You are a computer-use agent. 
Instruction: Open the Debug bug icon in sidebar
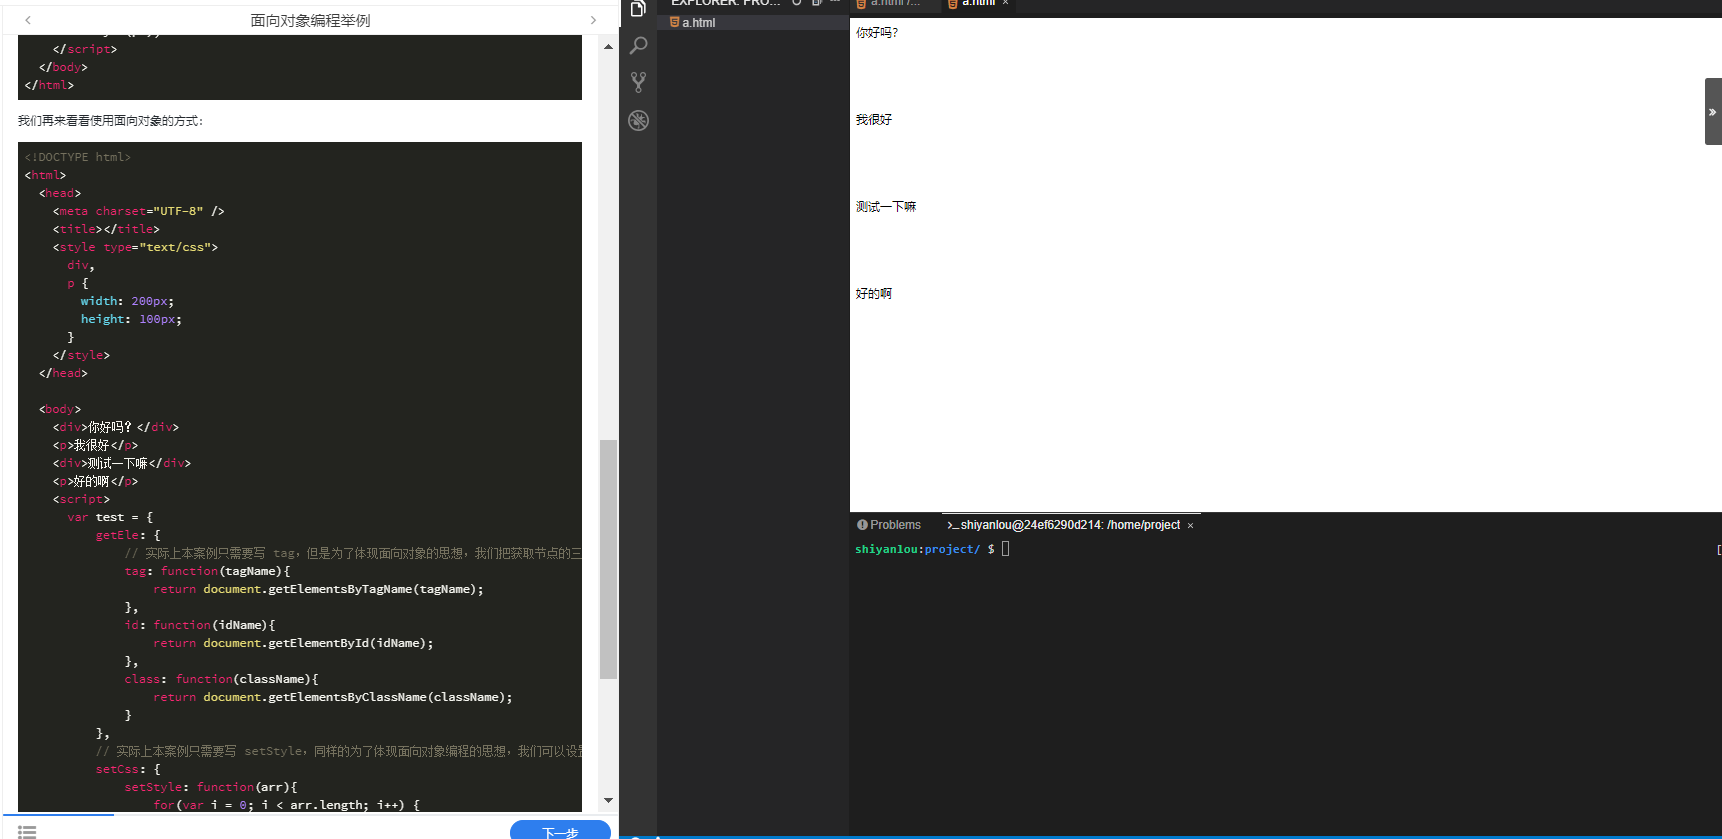tap(638, 121)
